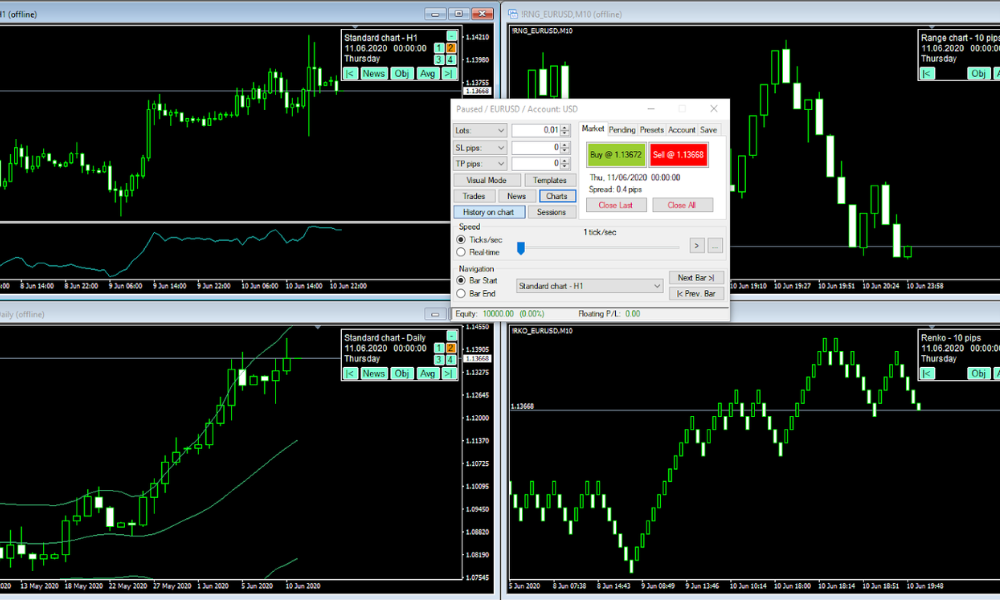Click the speed slider handle
1000x600 pixels.
[521, 247]
